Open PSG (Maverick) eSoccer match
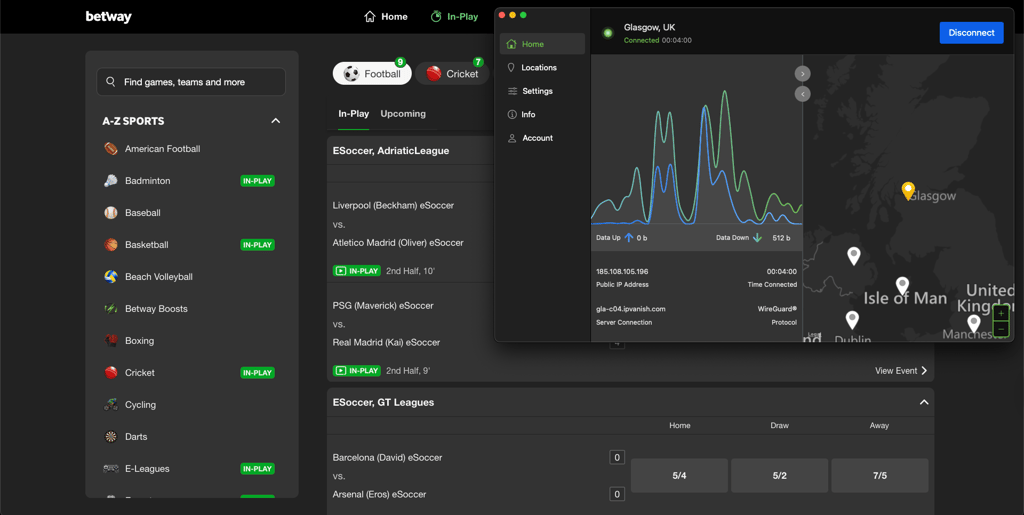 point(383,305)
